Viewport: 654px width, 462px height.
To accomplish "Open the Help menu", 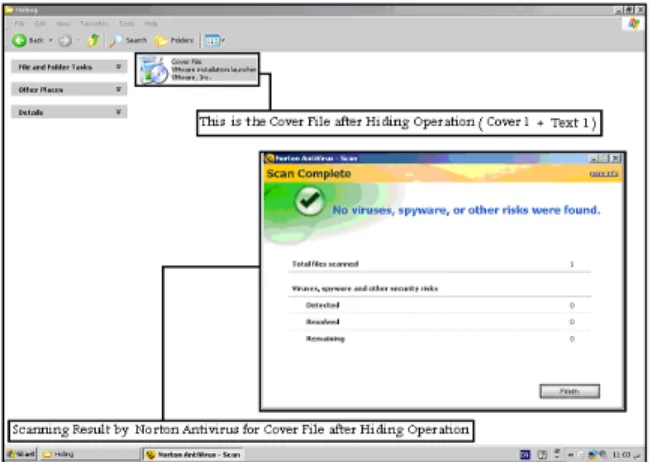I will (150, 23).
